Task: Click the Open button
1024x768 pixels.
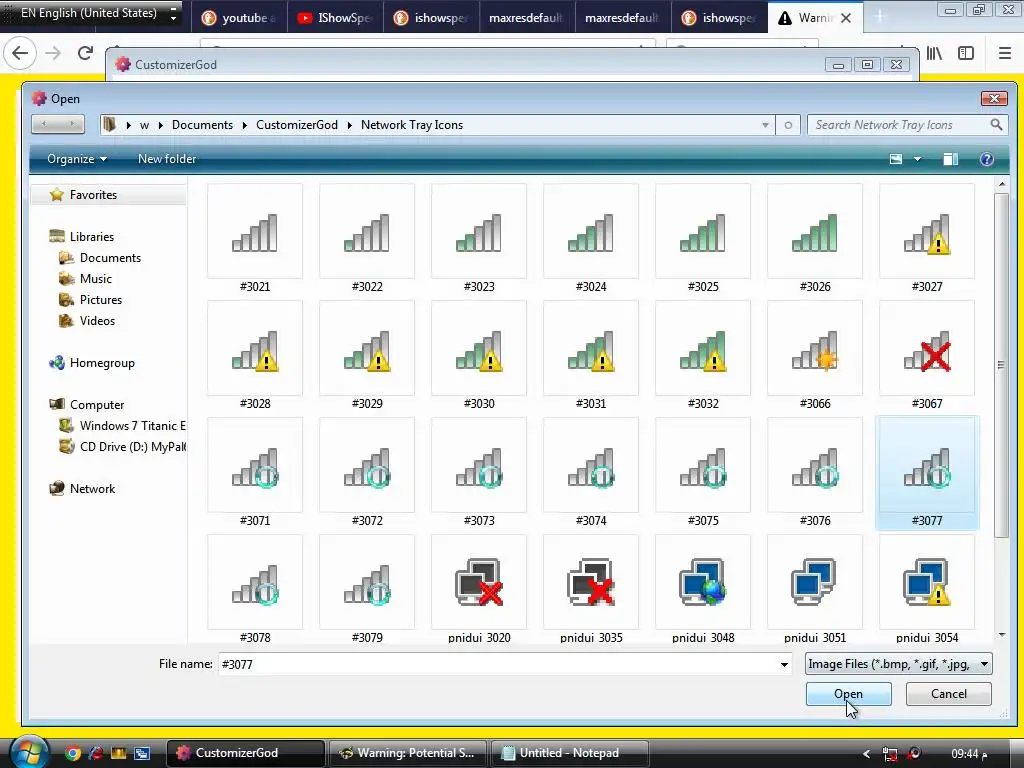Action: (x=848, y=694)
